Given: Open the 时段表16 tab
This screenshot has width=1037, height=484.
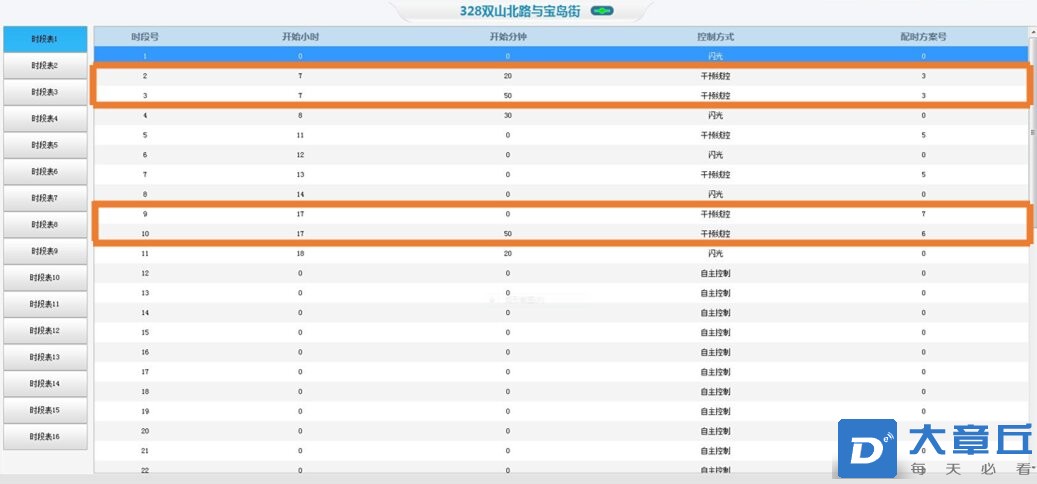Looking at the screenshot, I should [45, 436].
